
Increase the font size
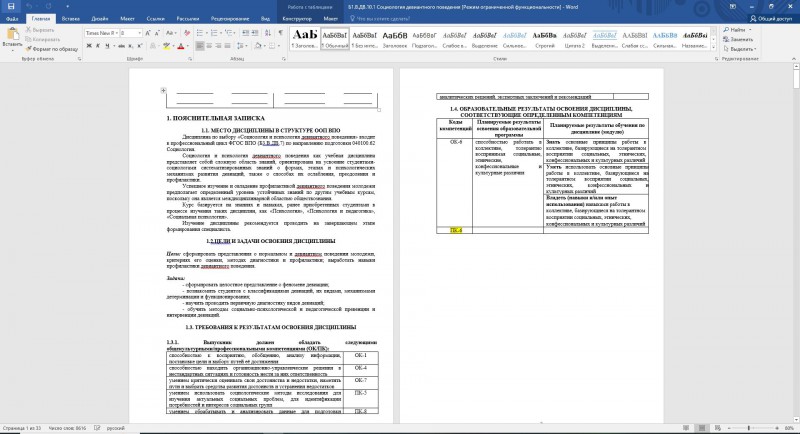click(x=148, y=33)
